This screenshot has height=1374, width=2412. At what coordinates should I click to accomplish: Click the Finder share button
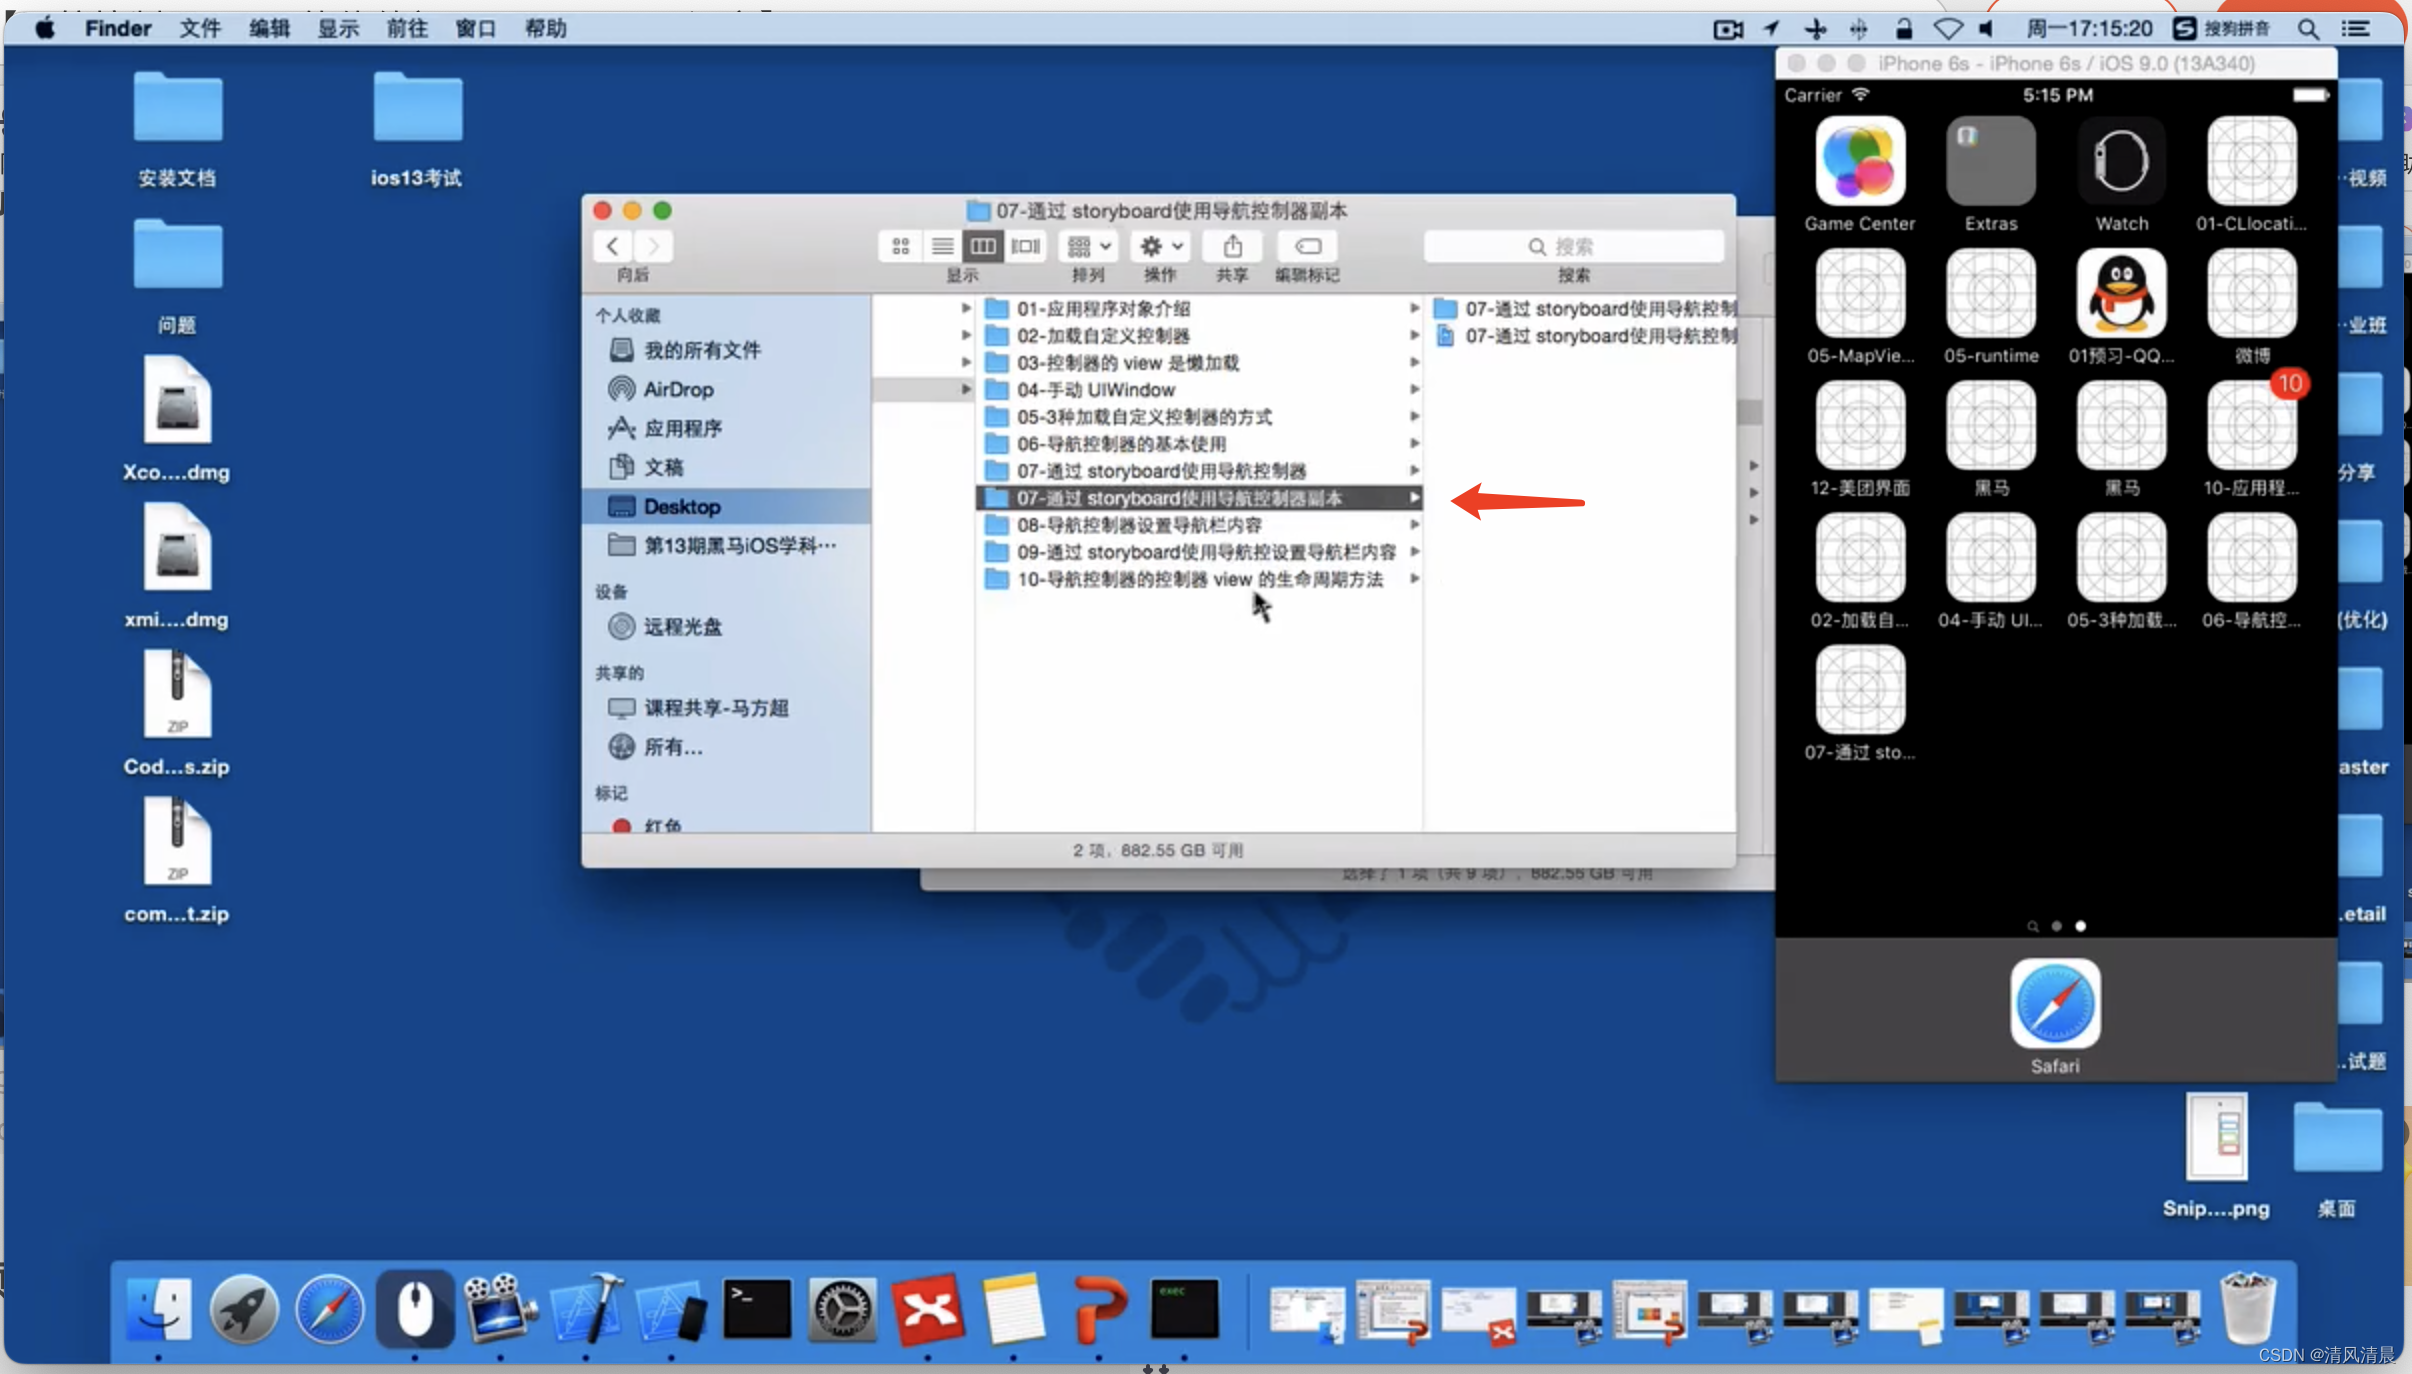pyautogui.click(x=1232, y=246)
